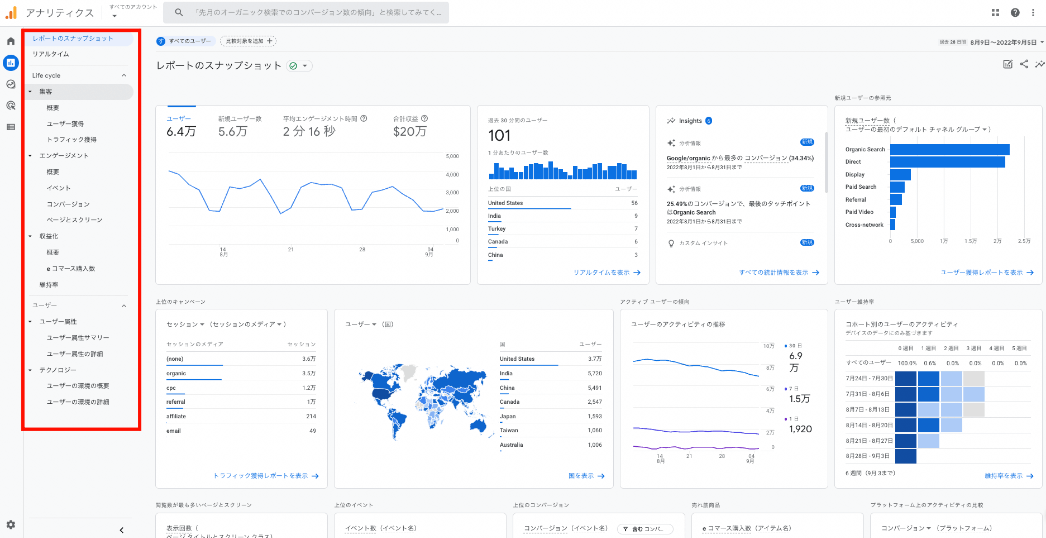This screenshot has height=538, width=1046.
Task: Click the filter icon in conversions card
Action: pyautogui.click(x=626, y=529)
